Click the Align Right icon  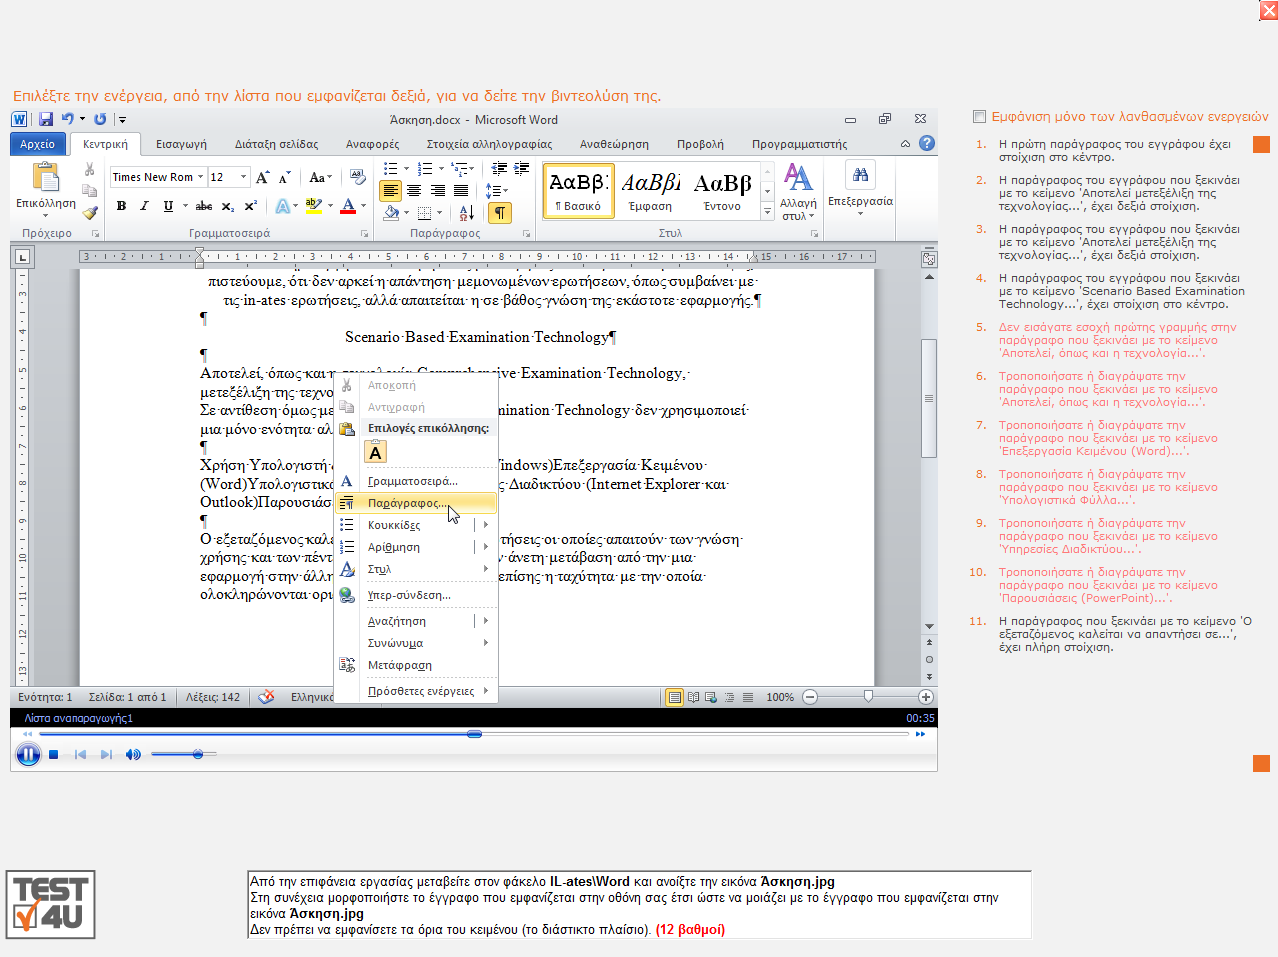438,191
